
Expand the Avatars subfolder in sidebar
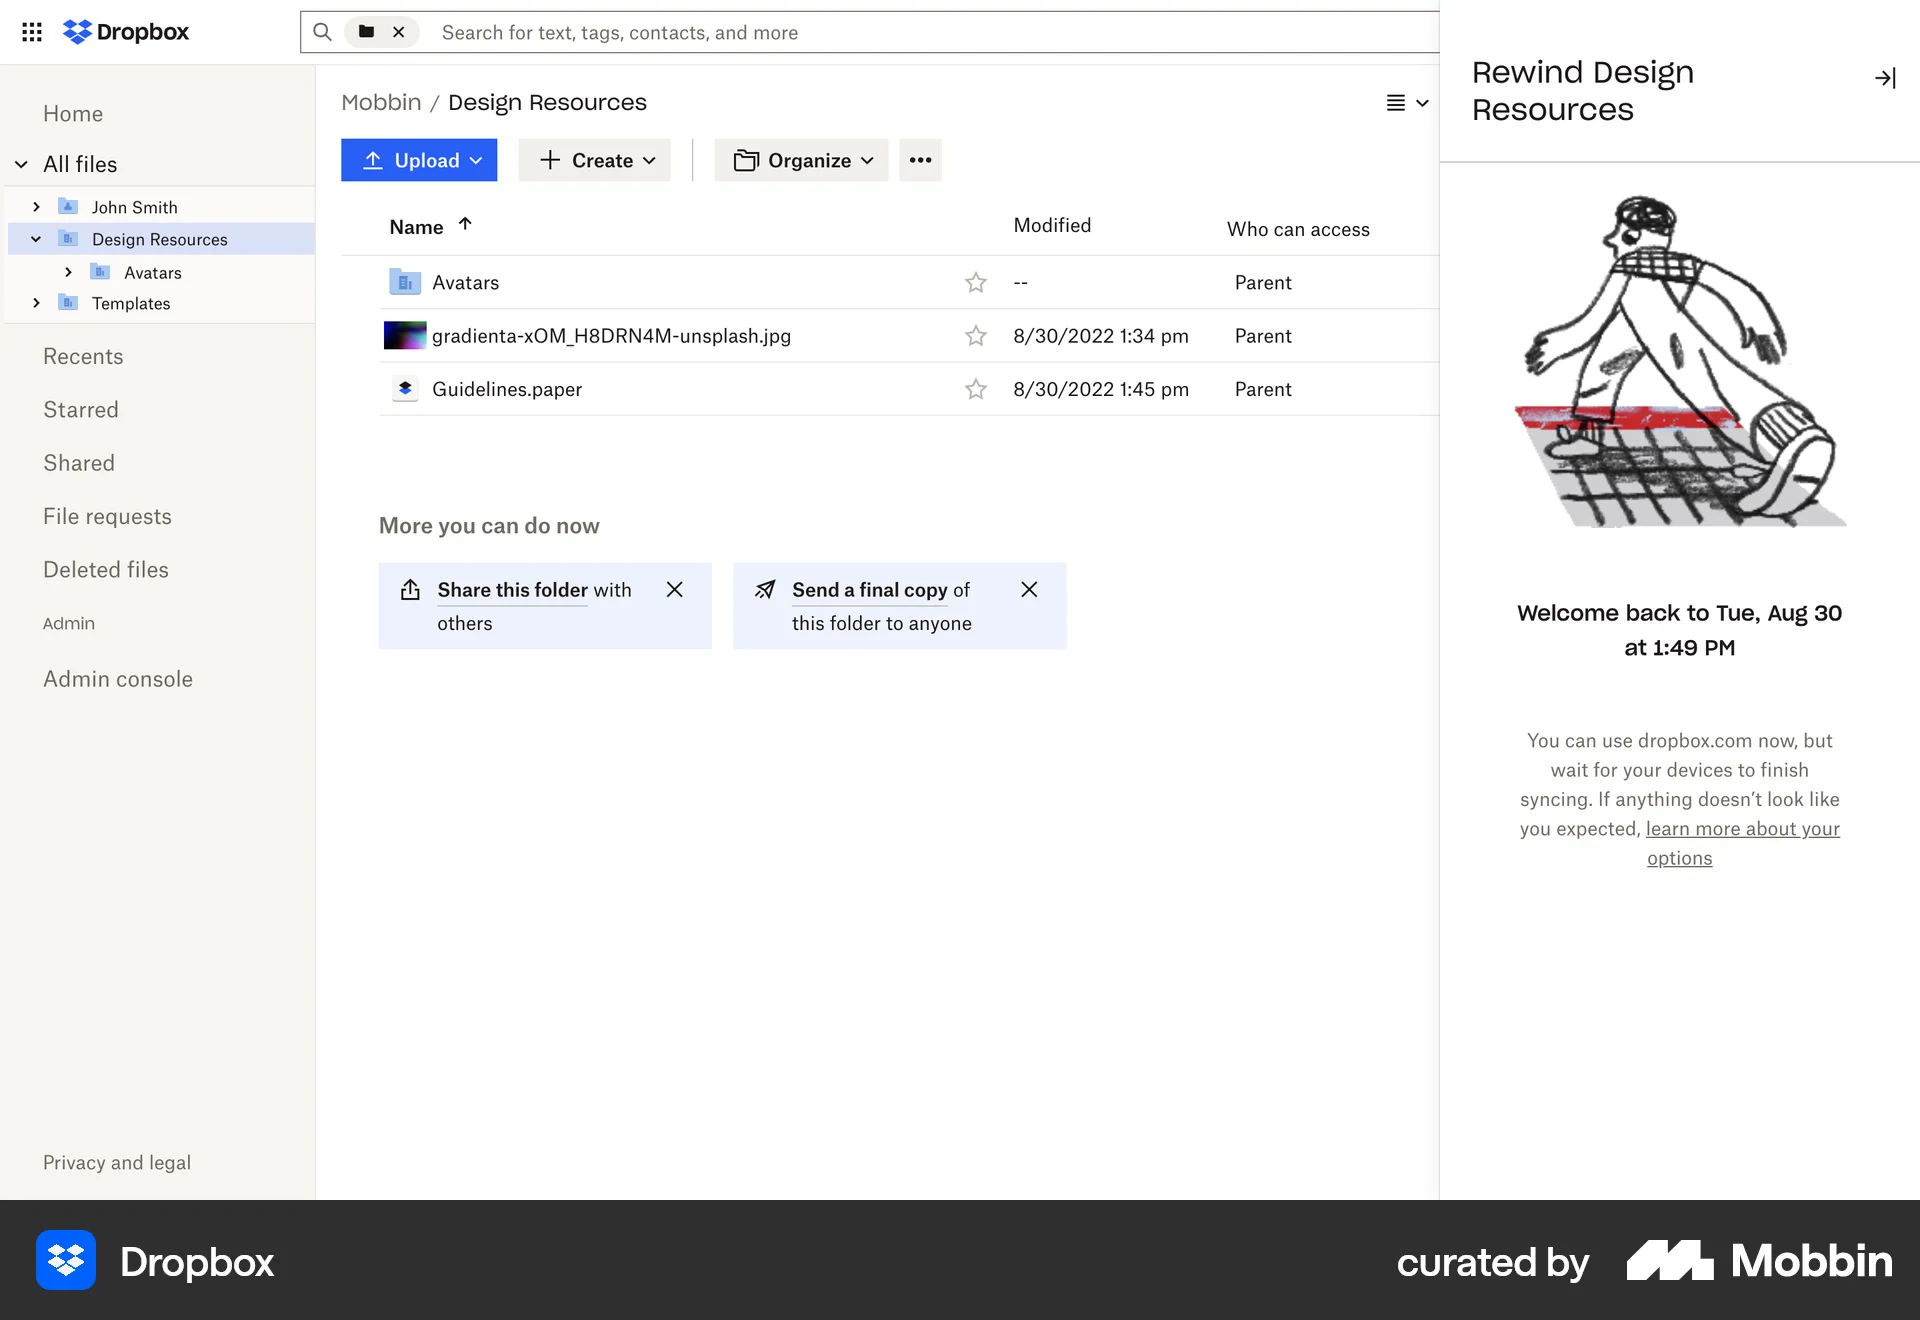(68, 272)
